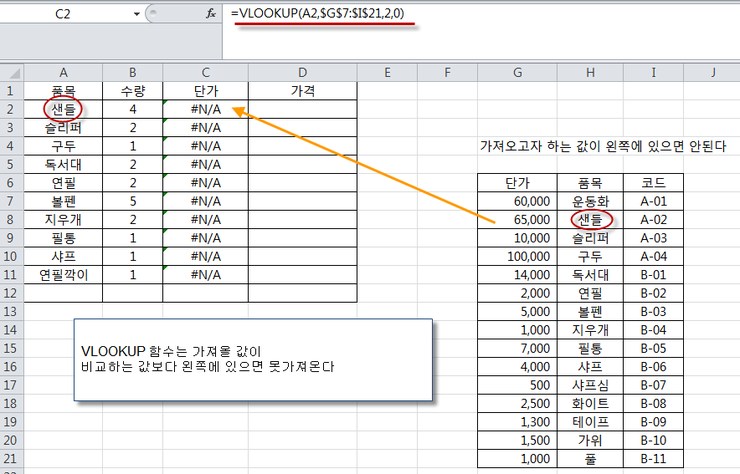
Task: Select the red oval around 샌들 in A2
Action: 63,109
